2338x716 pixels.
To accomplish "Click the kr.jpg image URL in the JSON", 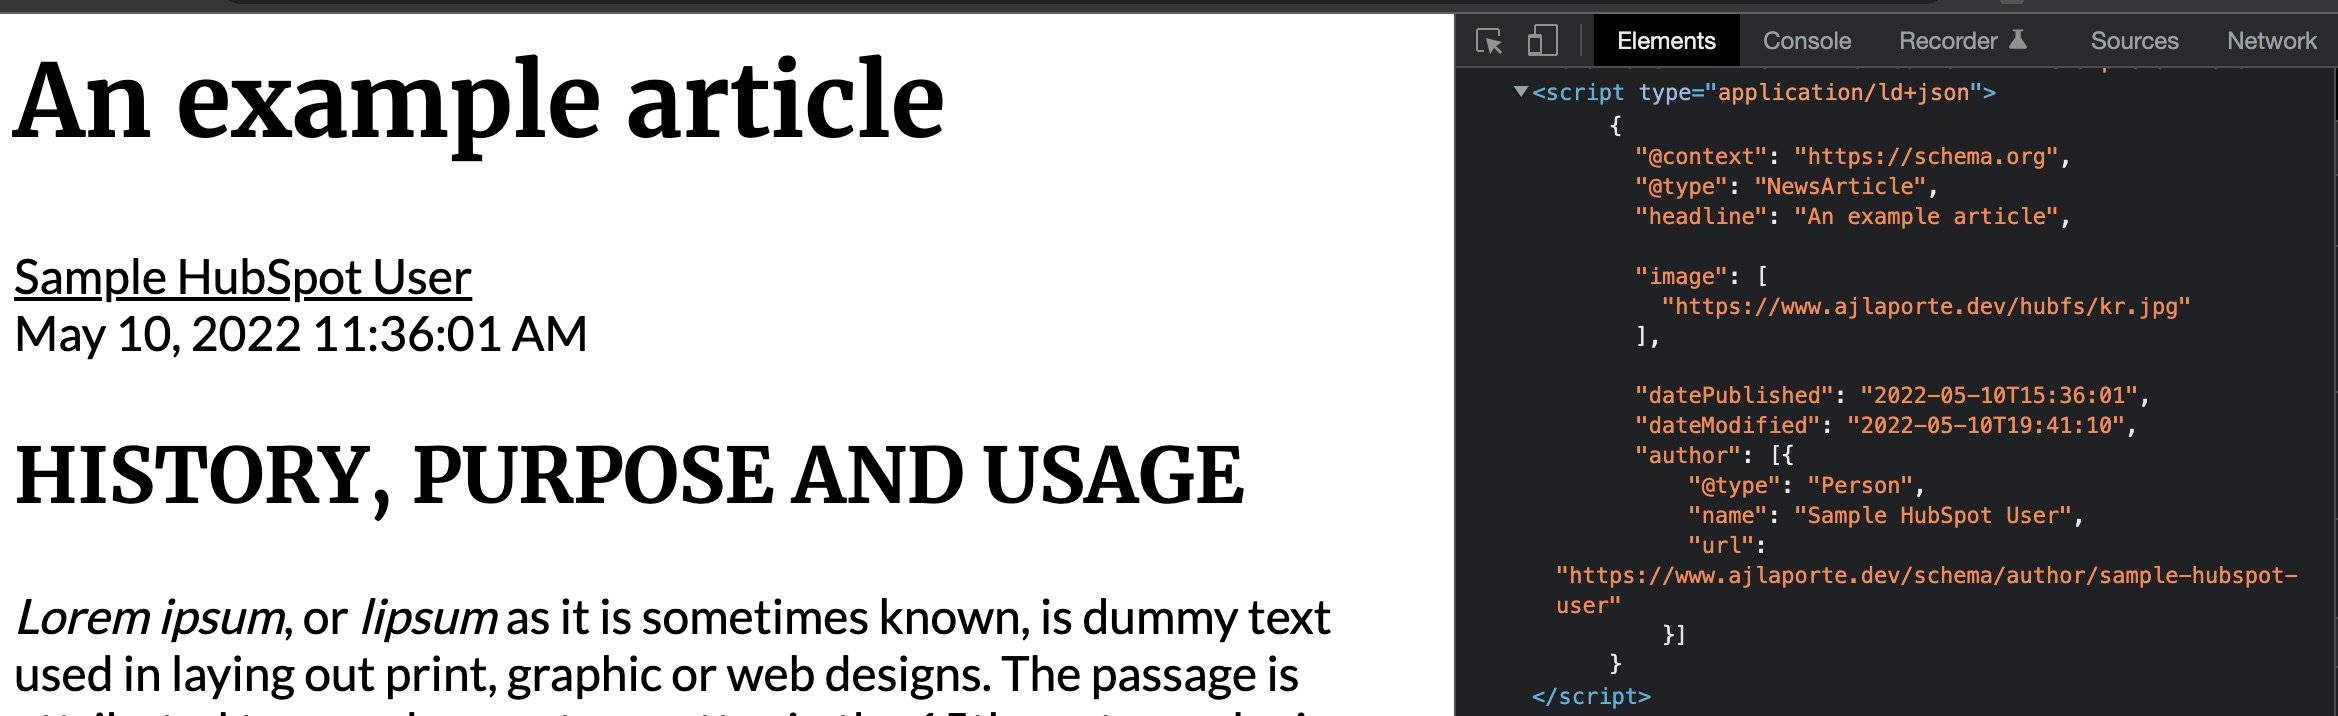I will tap(1925, 306).
